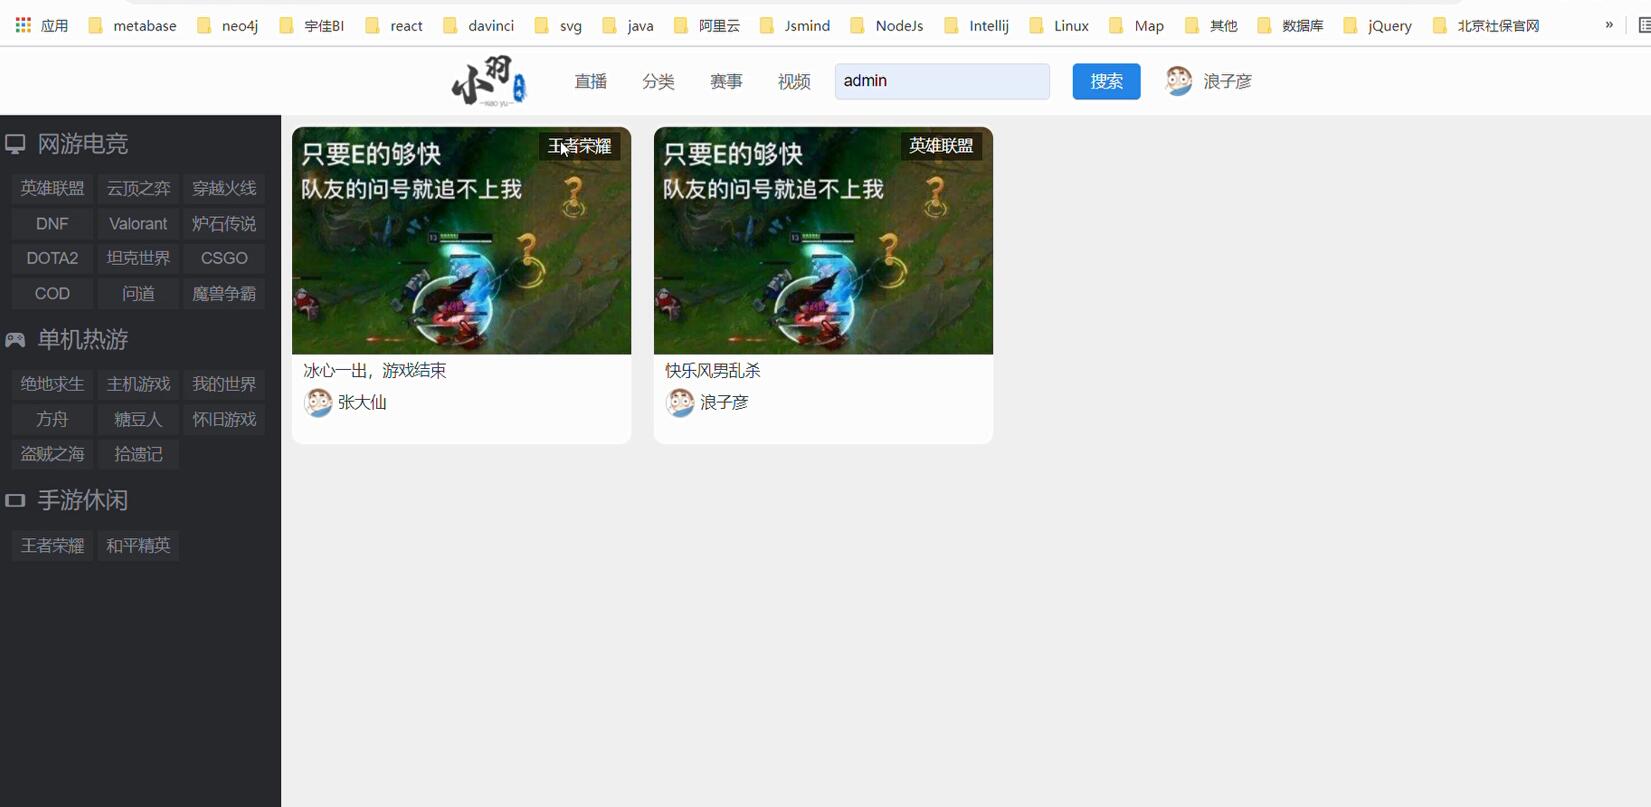Select the 糖豆人 category

[x=139, y=419]
